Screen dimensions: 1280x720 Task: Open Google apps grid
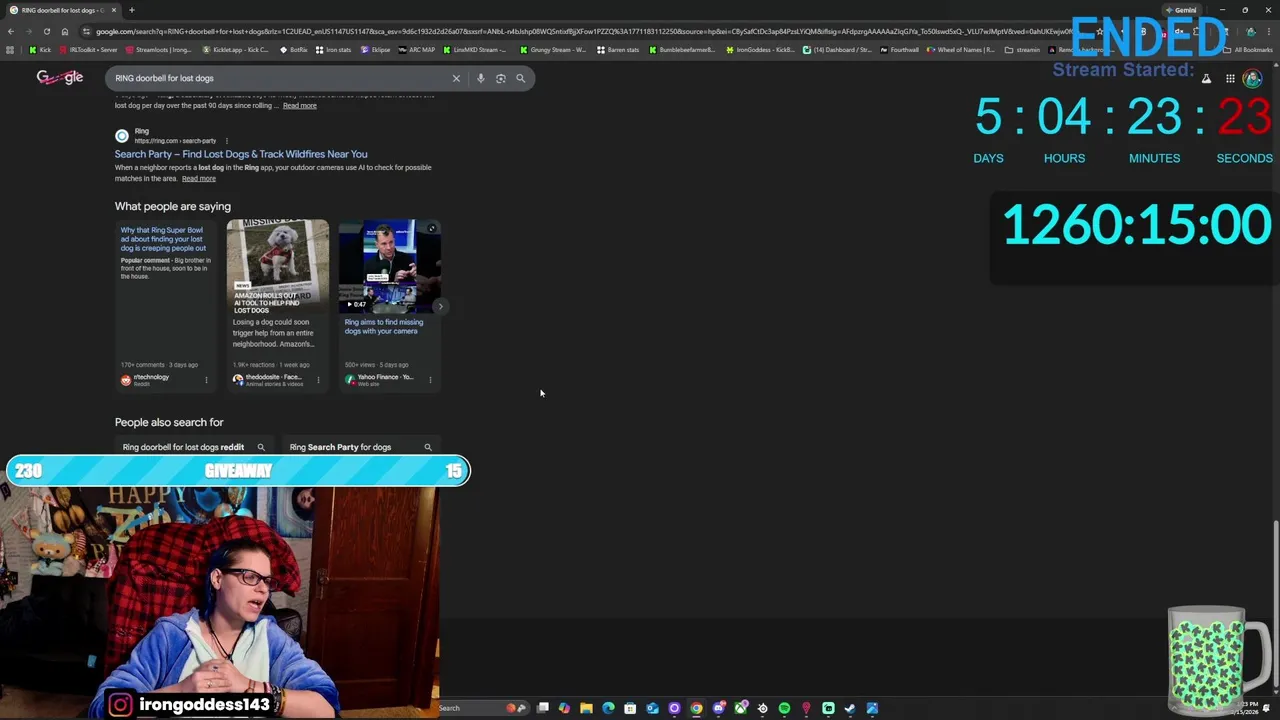coord(1230,78)
